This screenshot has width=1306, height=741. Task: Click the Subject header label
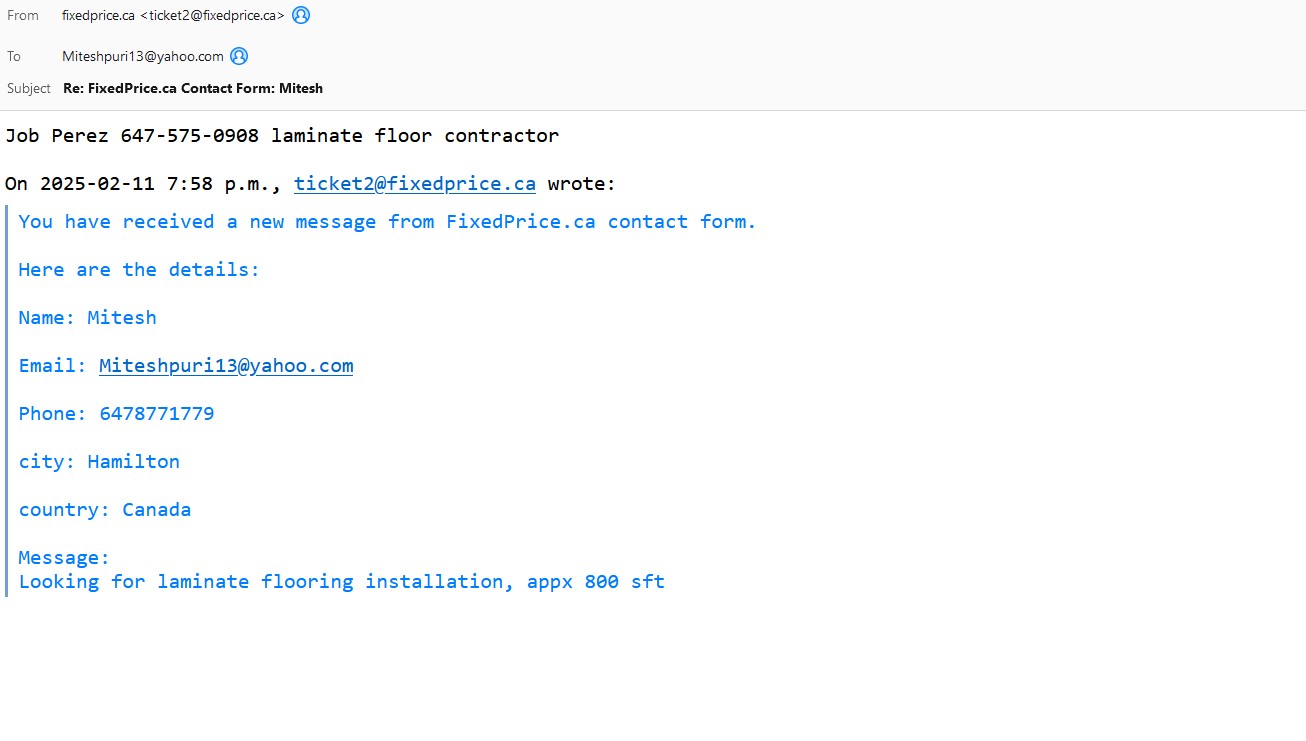coord(29,88)
